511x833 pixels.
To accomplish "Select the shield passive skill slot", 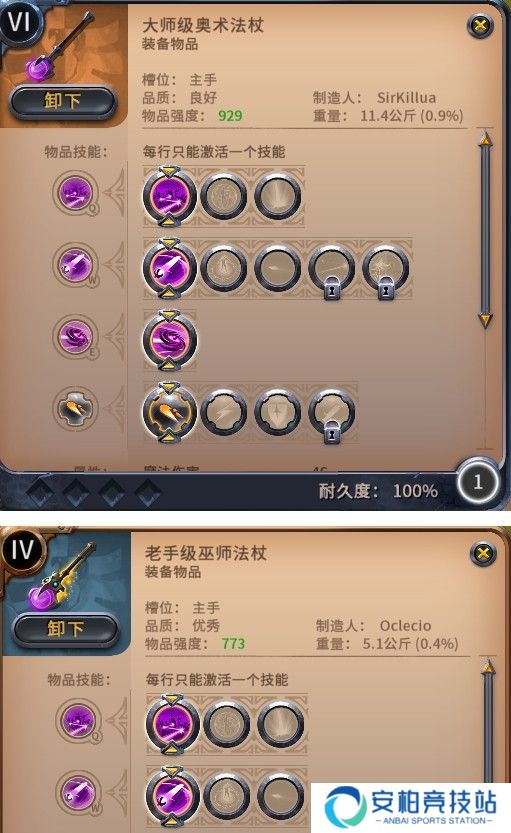I will coord(278,412).
